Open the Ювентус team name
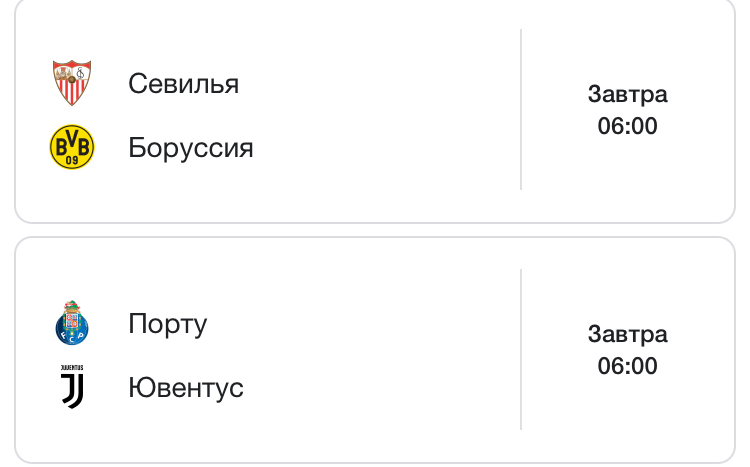The width and height of the screenshot is (750, 467). (185, 388)
